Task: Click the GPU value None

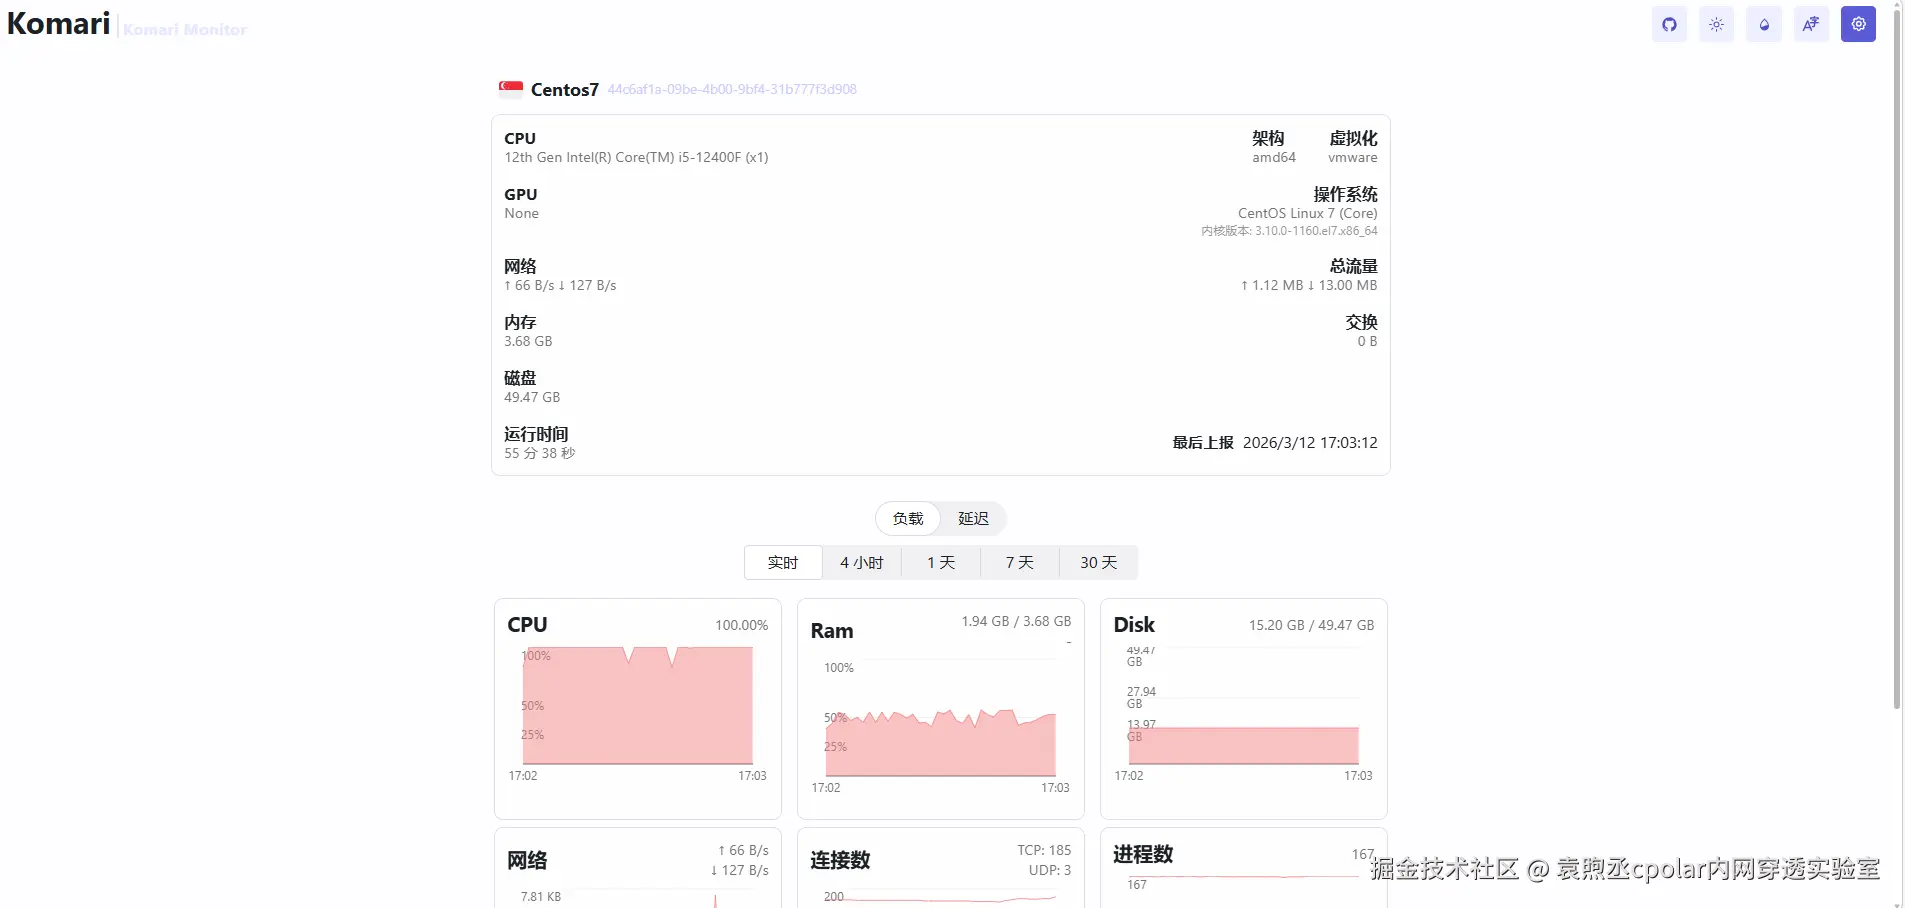Action: 521,213
